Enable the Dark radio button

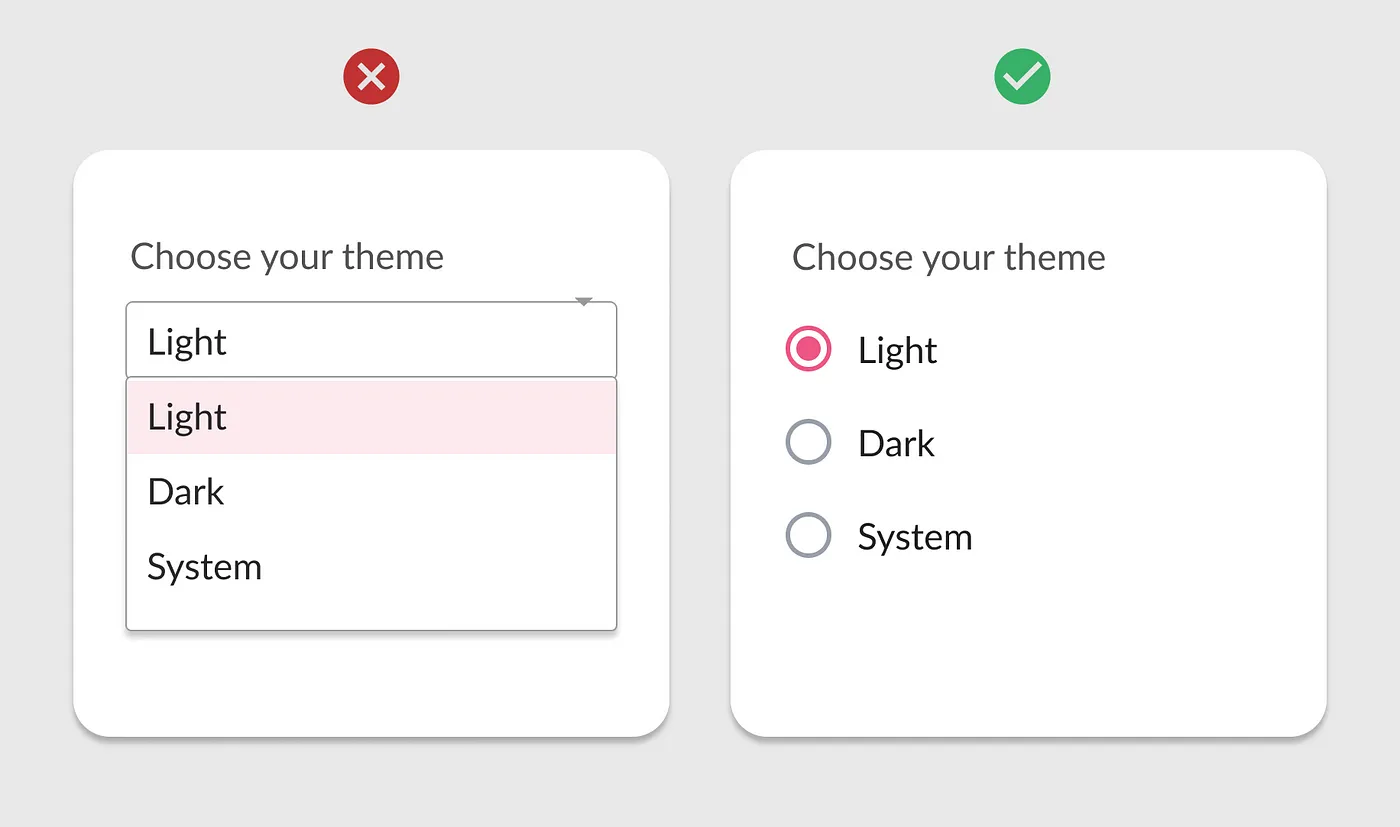coord(808,442)
